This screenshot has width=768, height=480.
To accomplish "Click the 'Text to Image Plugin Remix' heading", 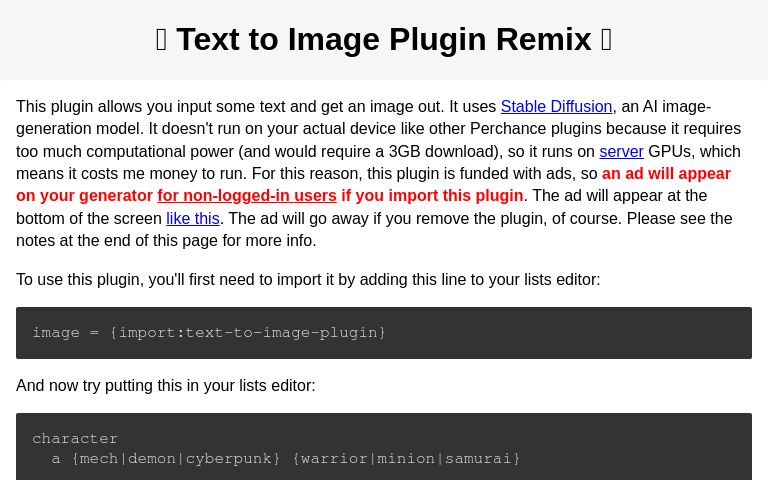I will [x=384, y=39].
